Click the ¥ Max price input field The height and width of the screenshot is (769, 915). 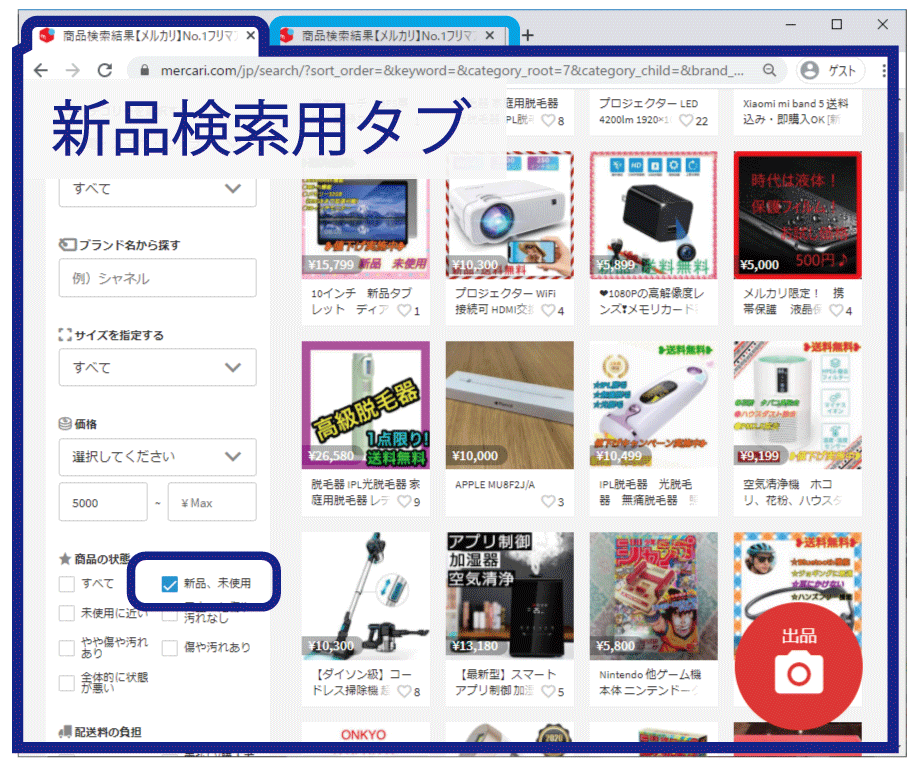211,503
